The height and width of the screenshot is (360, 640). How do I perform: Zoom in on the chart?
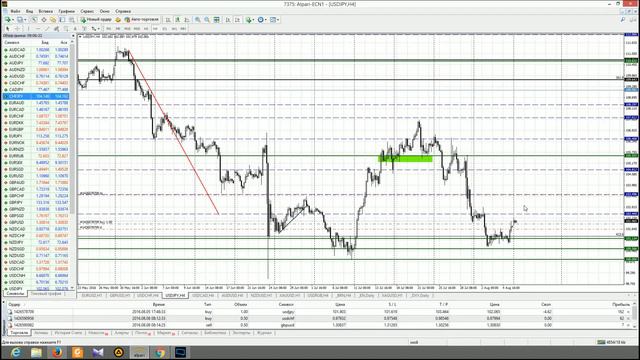(198, 20)
